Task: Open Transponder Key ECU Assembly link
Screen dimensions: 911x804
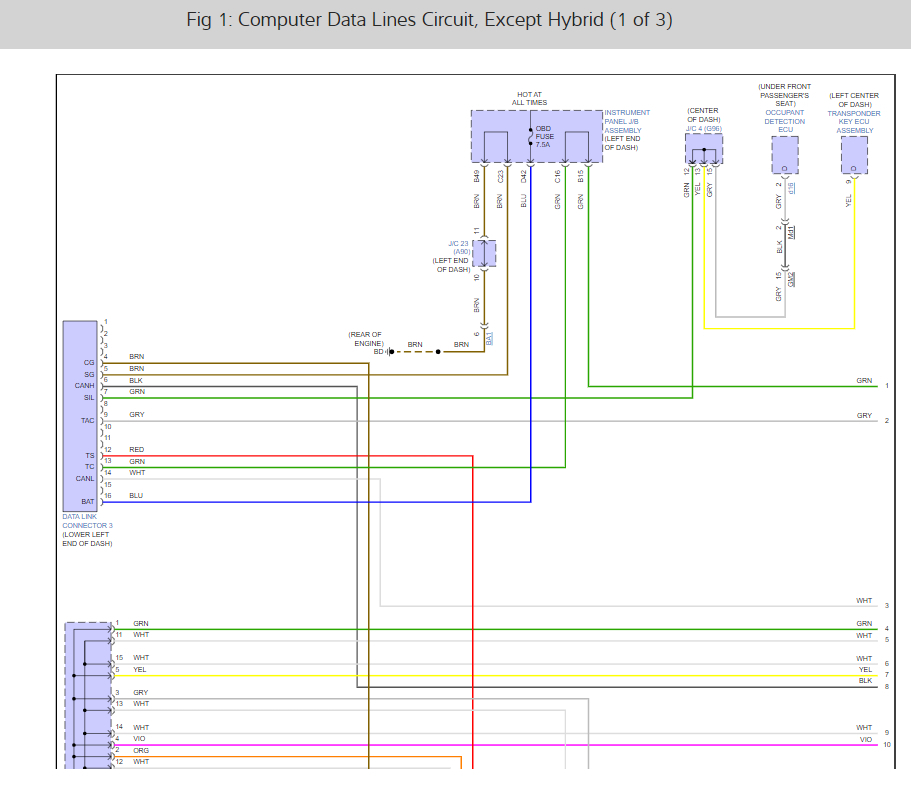Action: (x=854, y=122)
